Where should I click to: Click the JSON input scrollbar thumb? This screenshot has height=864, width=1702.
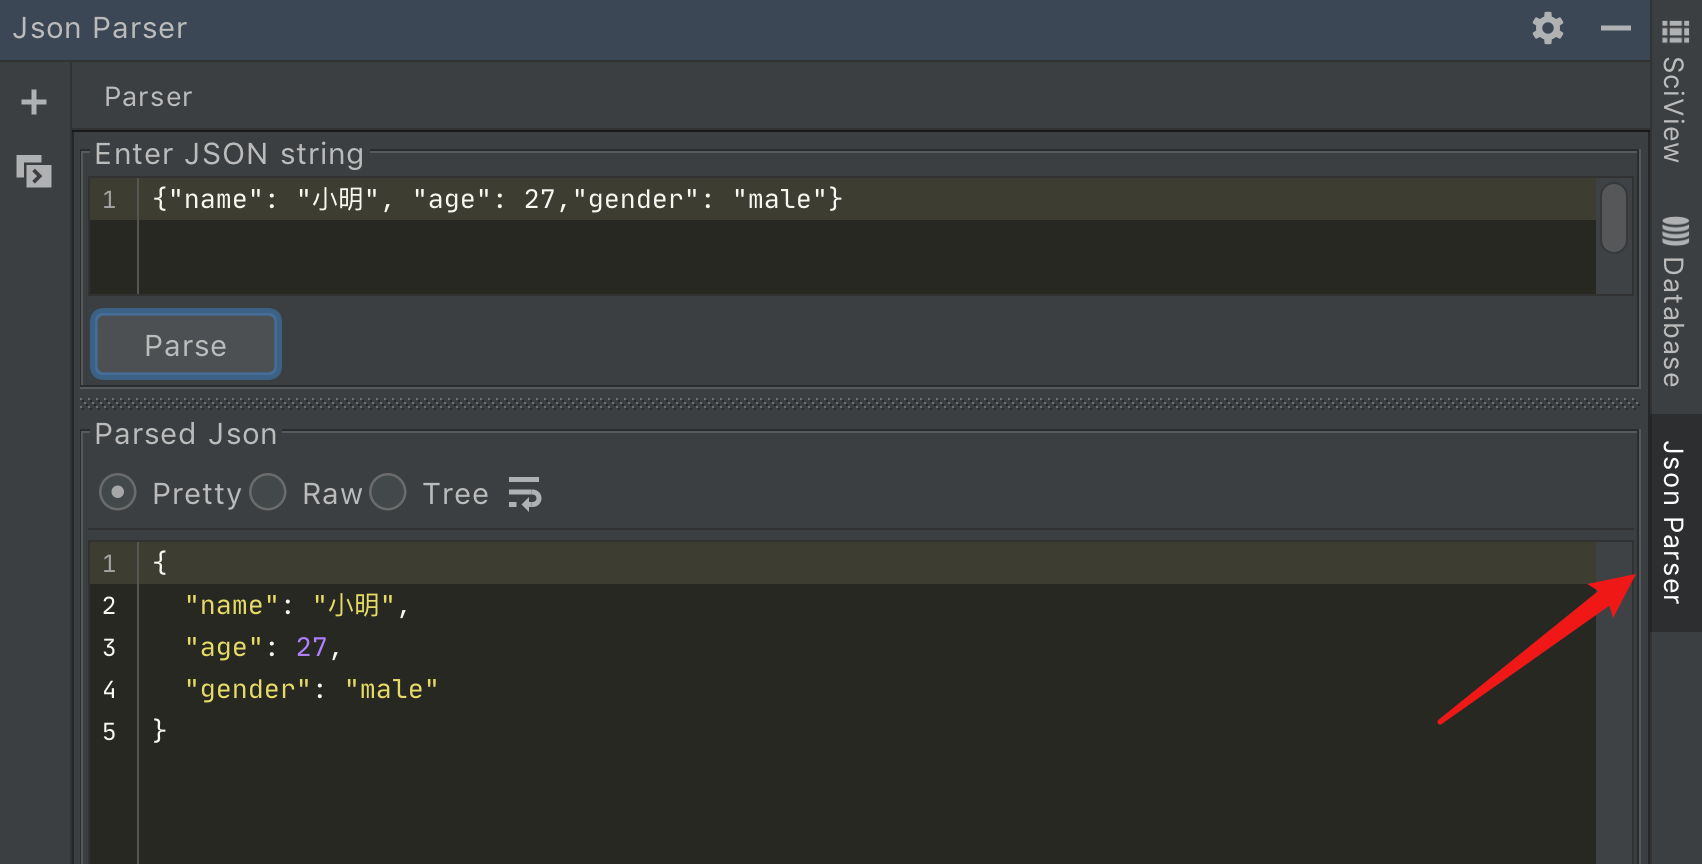pos(1613,217)
